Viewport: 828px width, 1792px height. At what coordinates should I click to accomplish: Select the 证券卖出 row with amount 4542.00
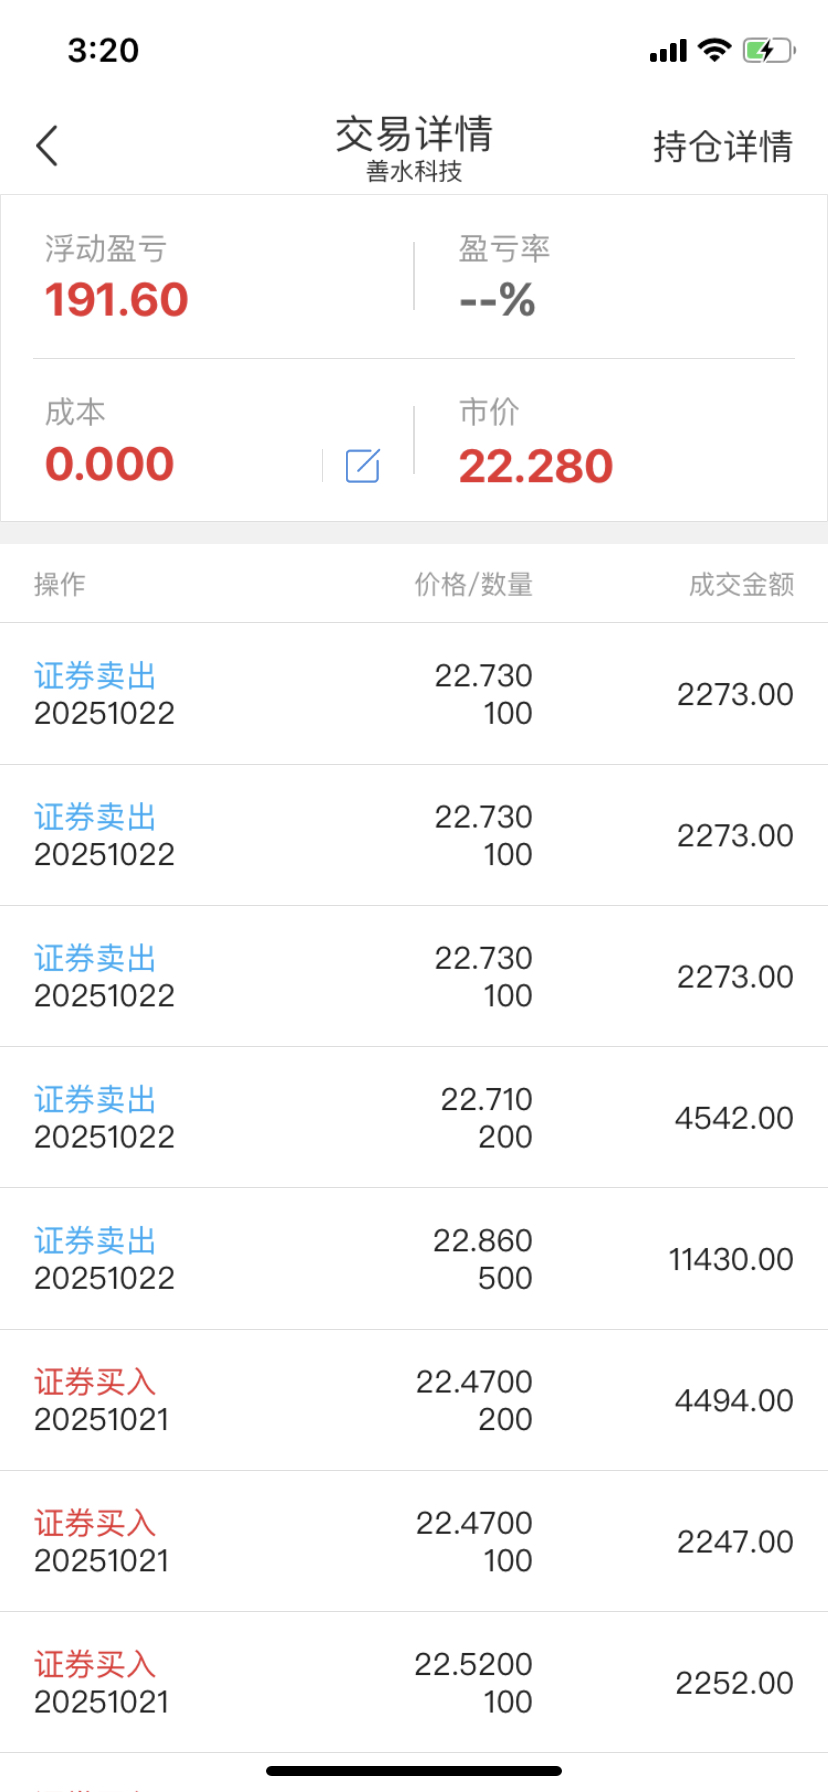[414, 1118]
